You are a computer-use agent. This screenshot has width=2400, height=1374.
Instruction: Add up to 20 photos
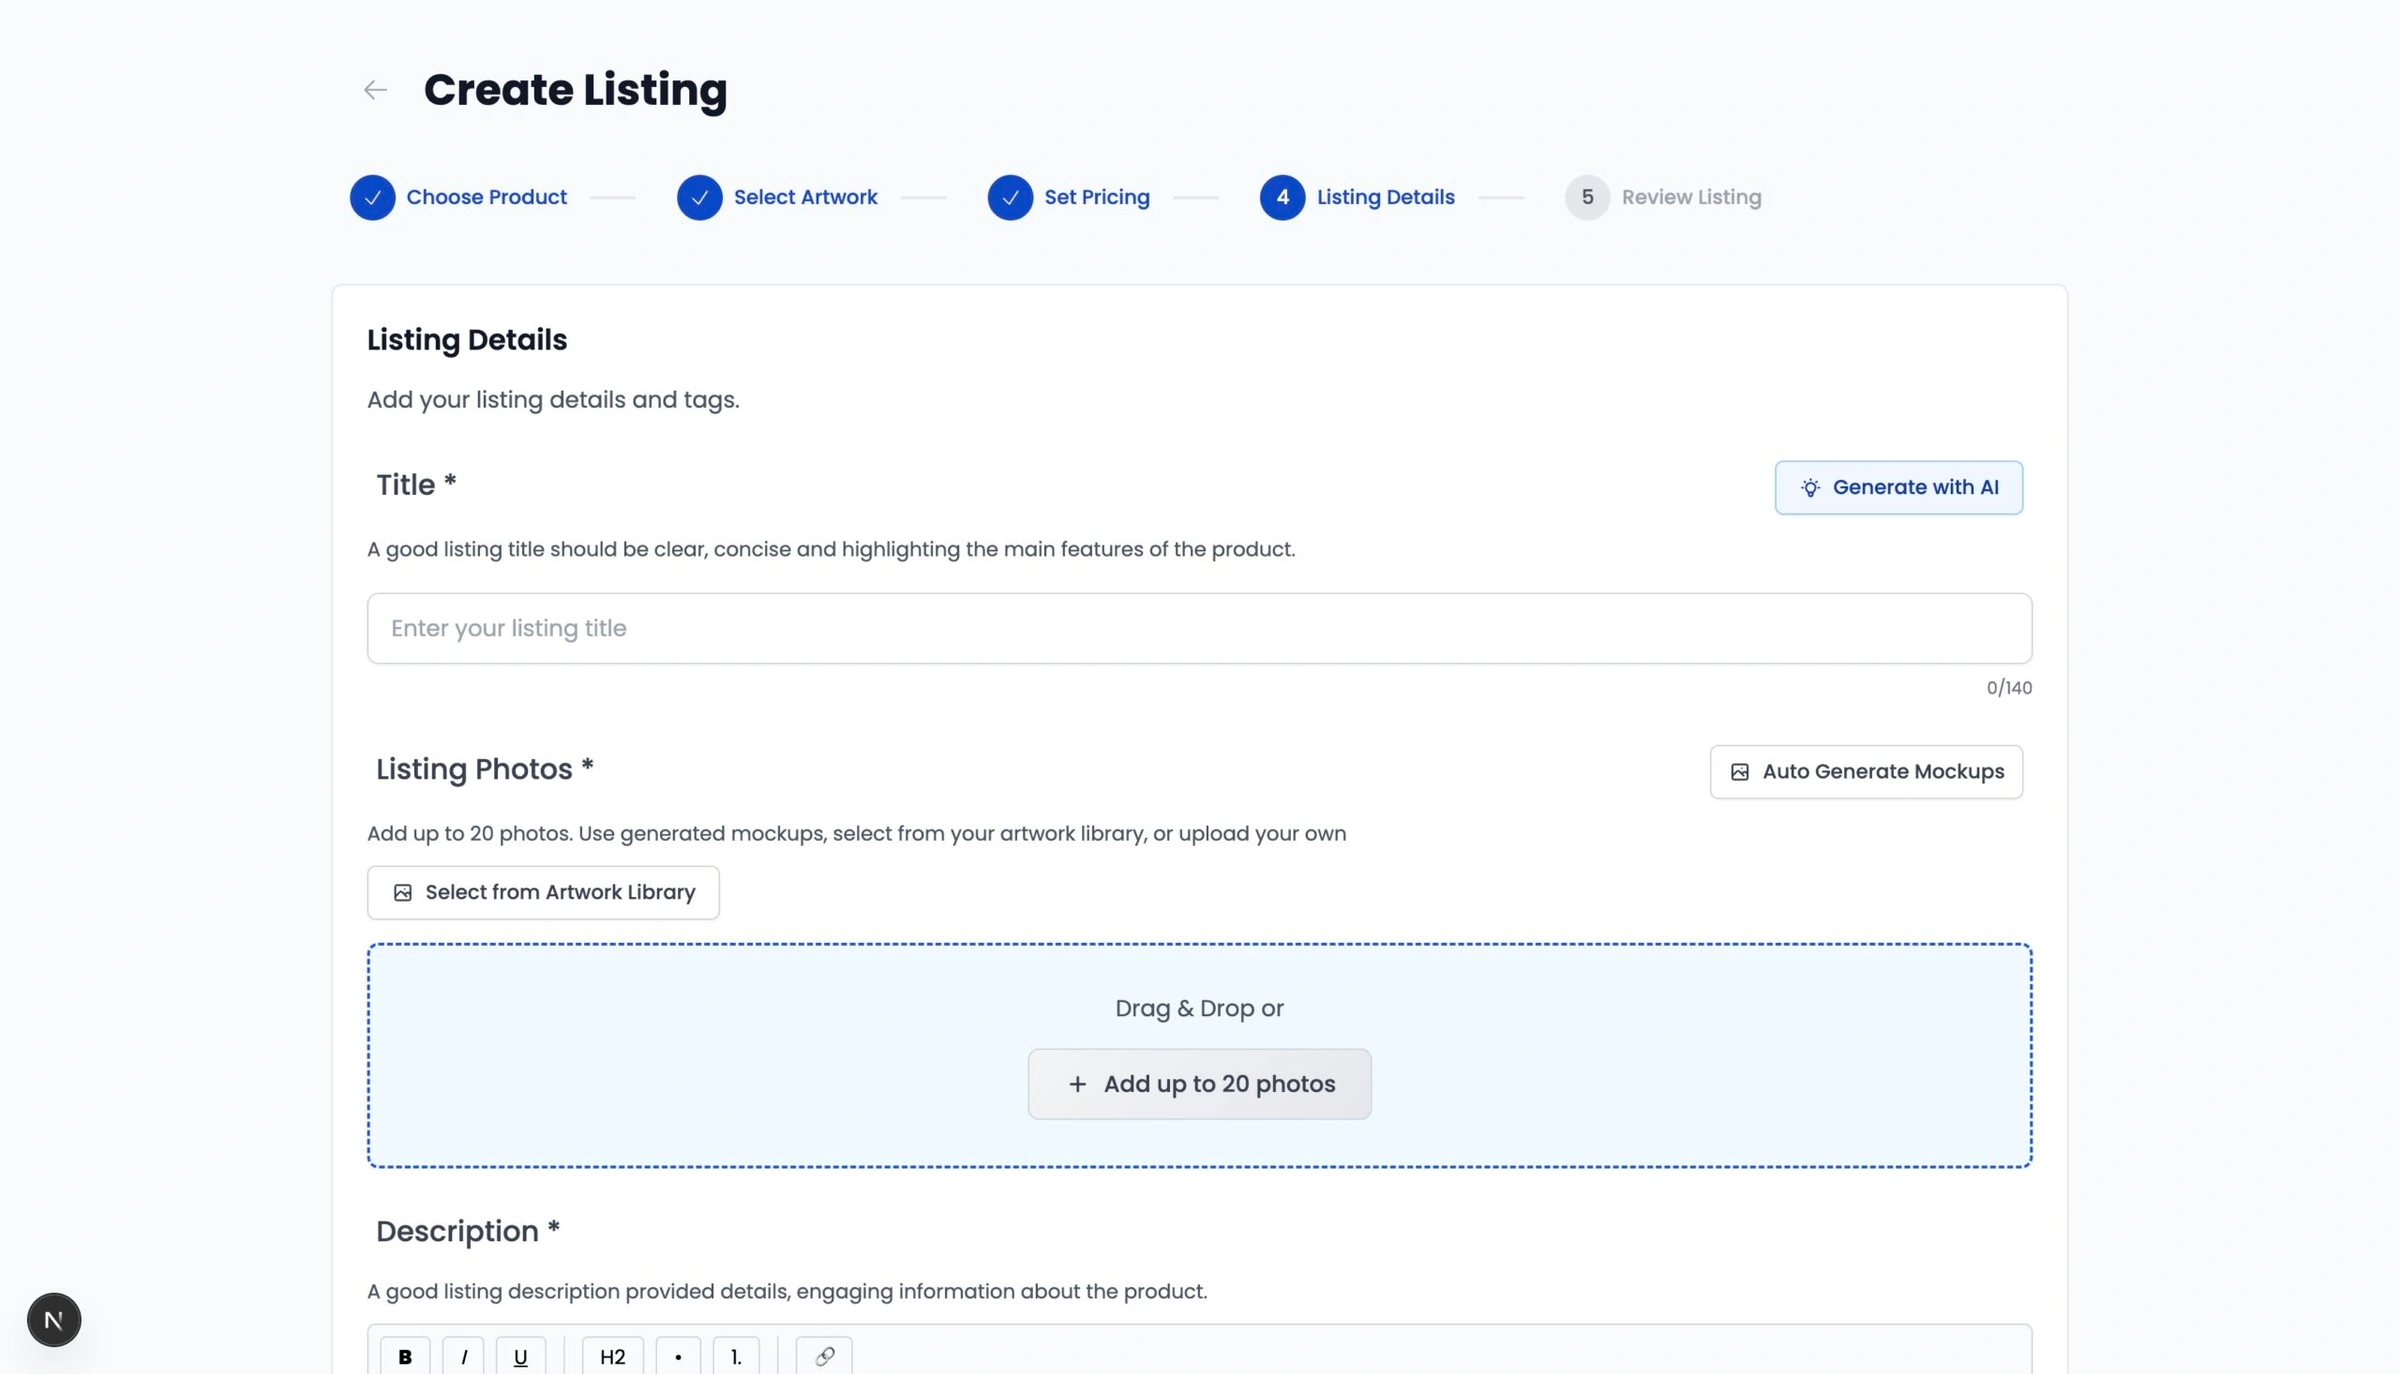(1199, 1084)
